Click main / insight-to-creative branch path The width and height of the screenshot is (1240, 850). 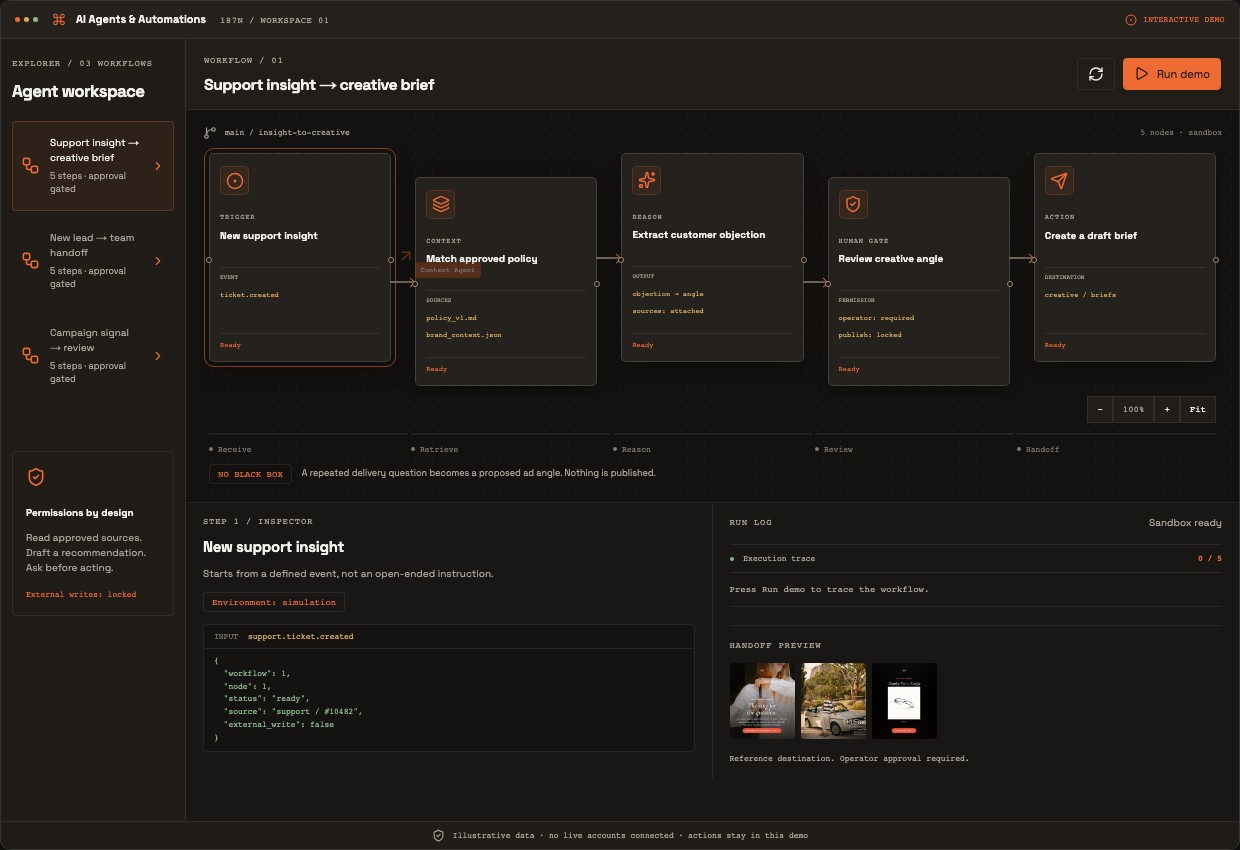coord(287,132)
